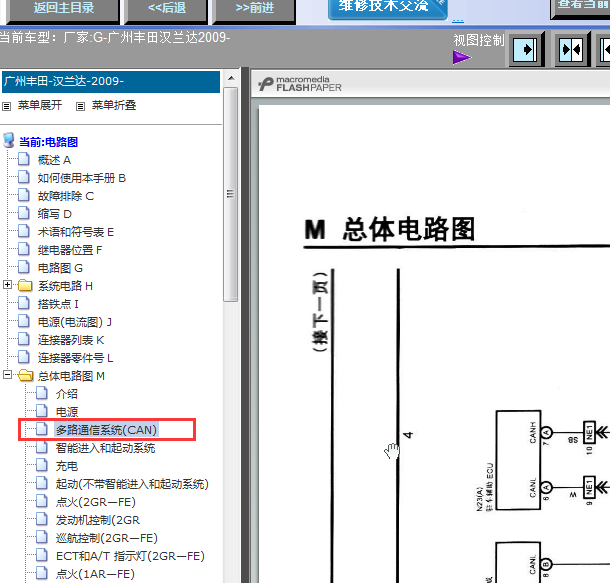Select the 广州丰田-汉兰达-2009- header
Viewport: 610px width, 583px height.
click(111, 81)
